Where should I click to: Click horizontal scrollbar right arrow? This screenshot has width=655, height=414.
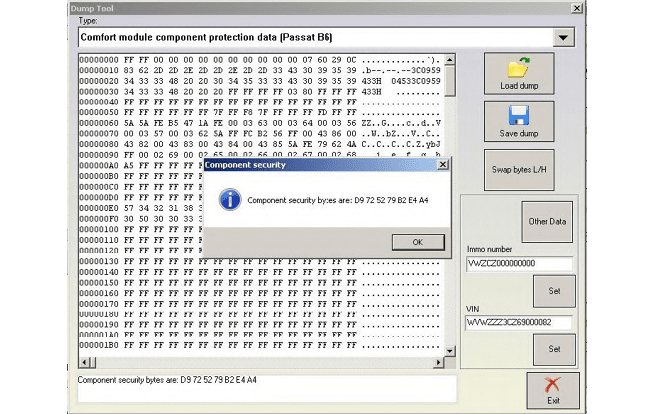[x=436, y=362]
